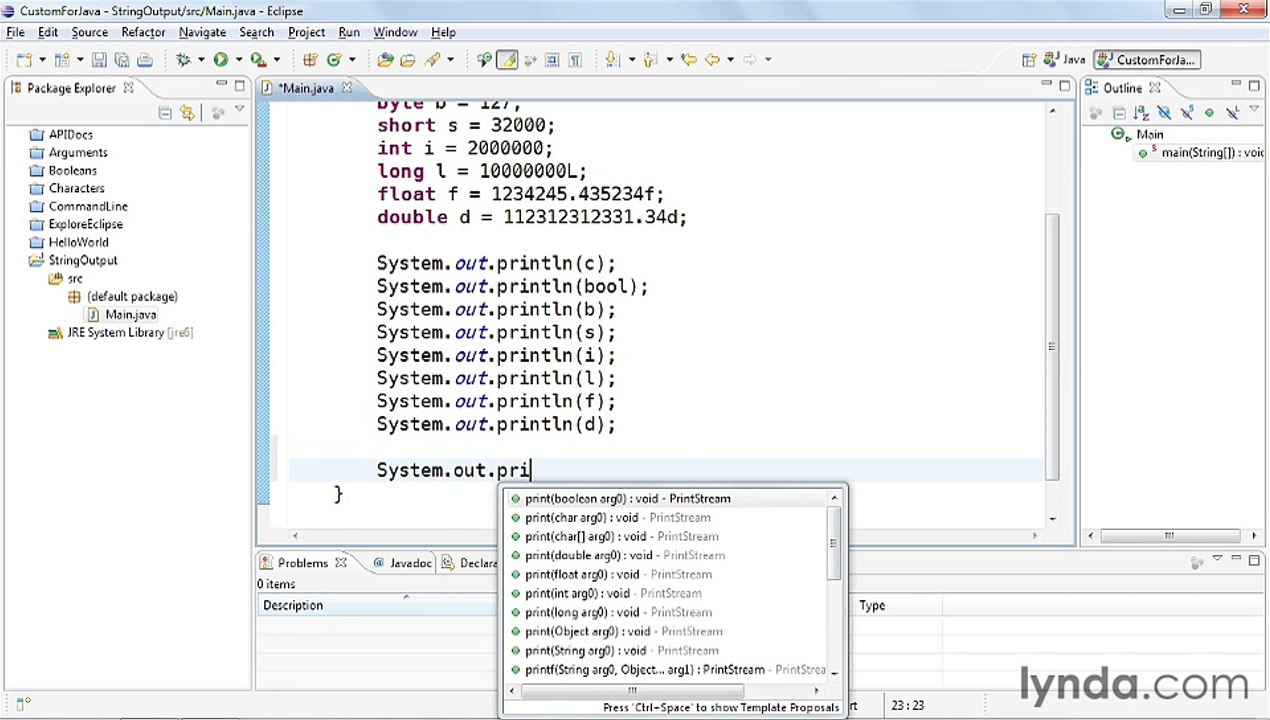Click the Search flashlight icon
The height and width of the screenshot is (720, 1270).
(433, 60)
